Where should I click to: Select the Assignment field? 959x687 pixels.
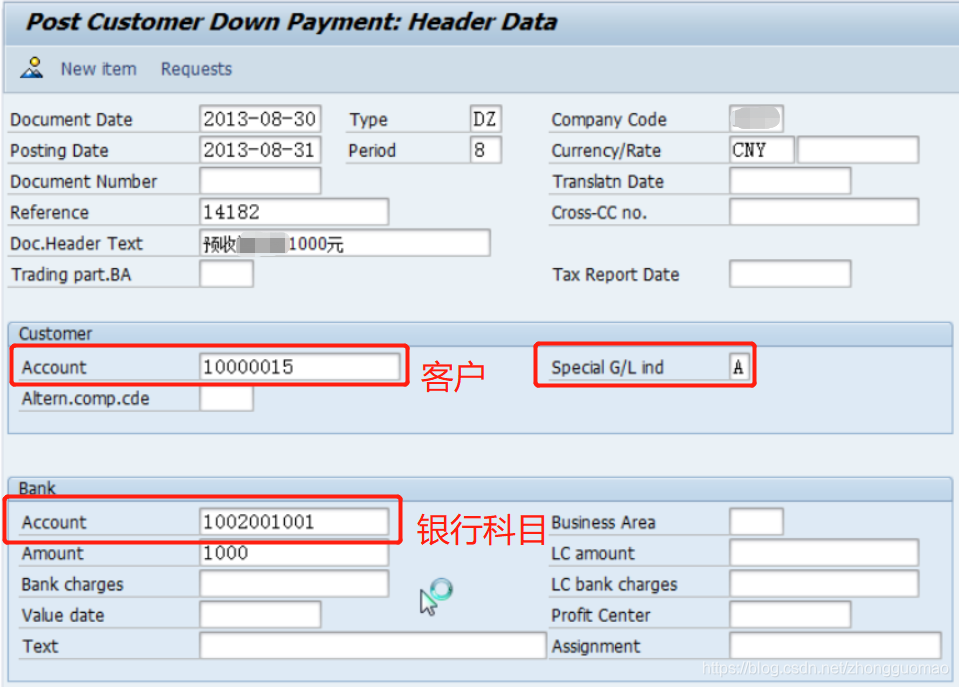[x=835, y=646]
